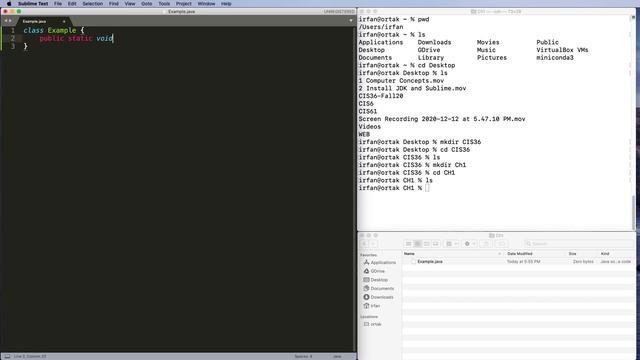
Task: Click the keyword 'public' on line 2
Action: pos(51,38)
